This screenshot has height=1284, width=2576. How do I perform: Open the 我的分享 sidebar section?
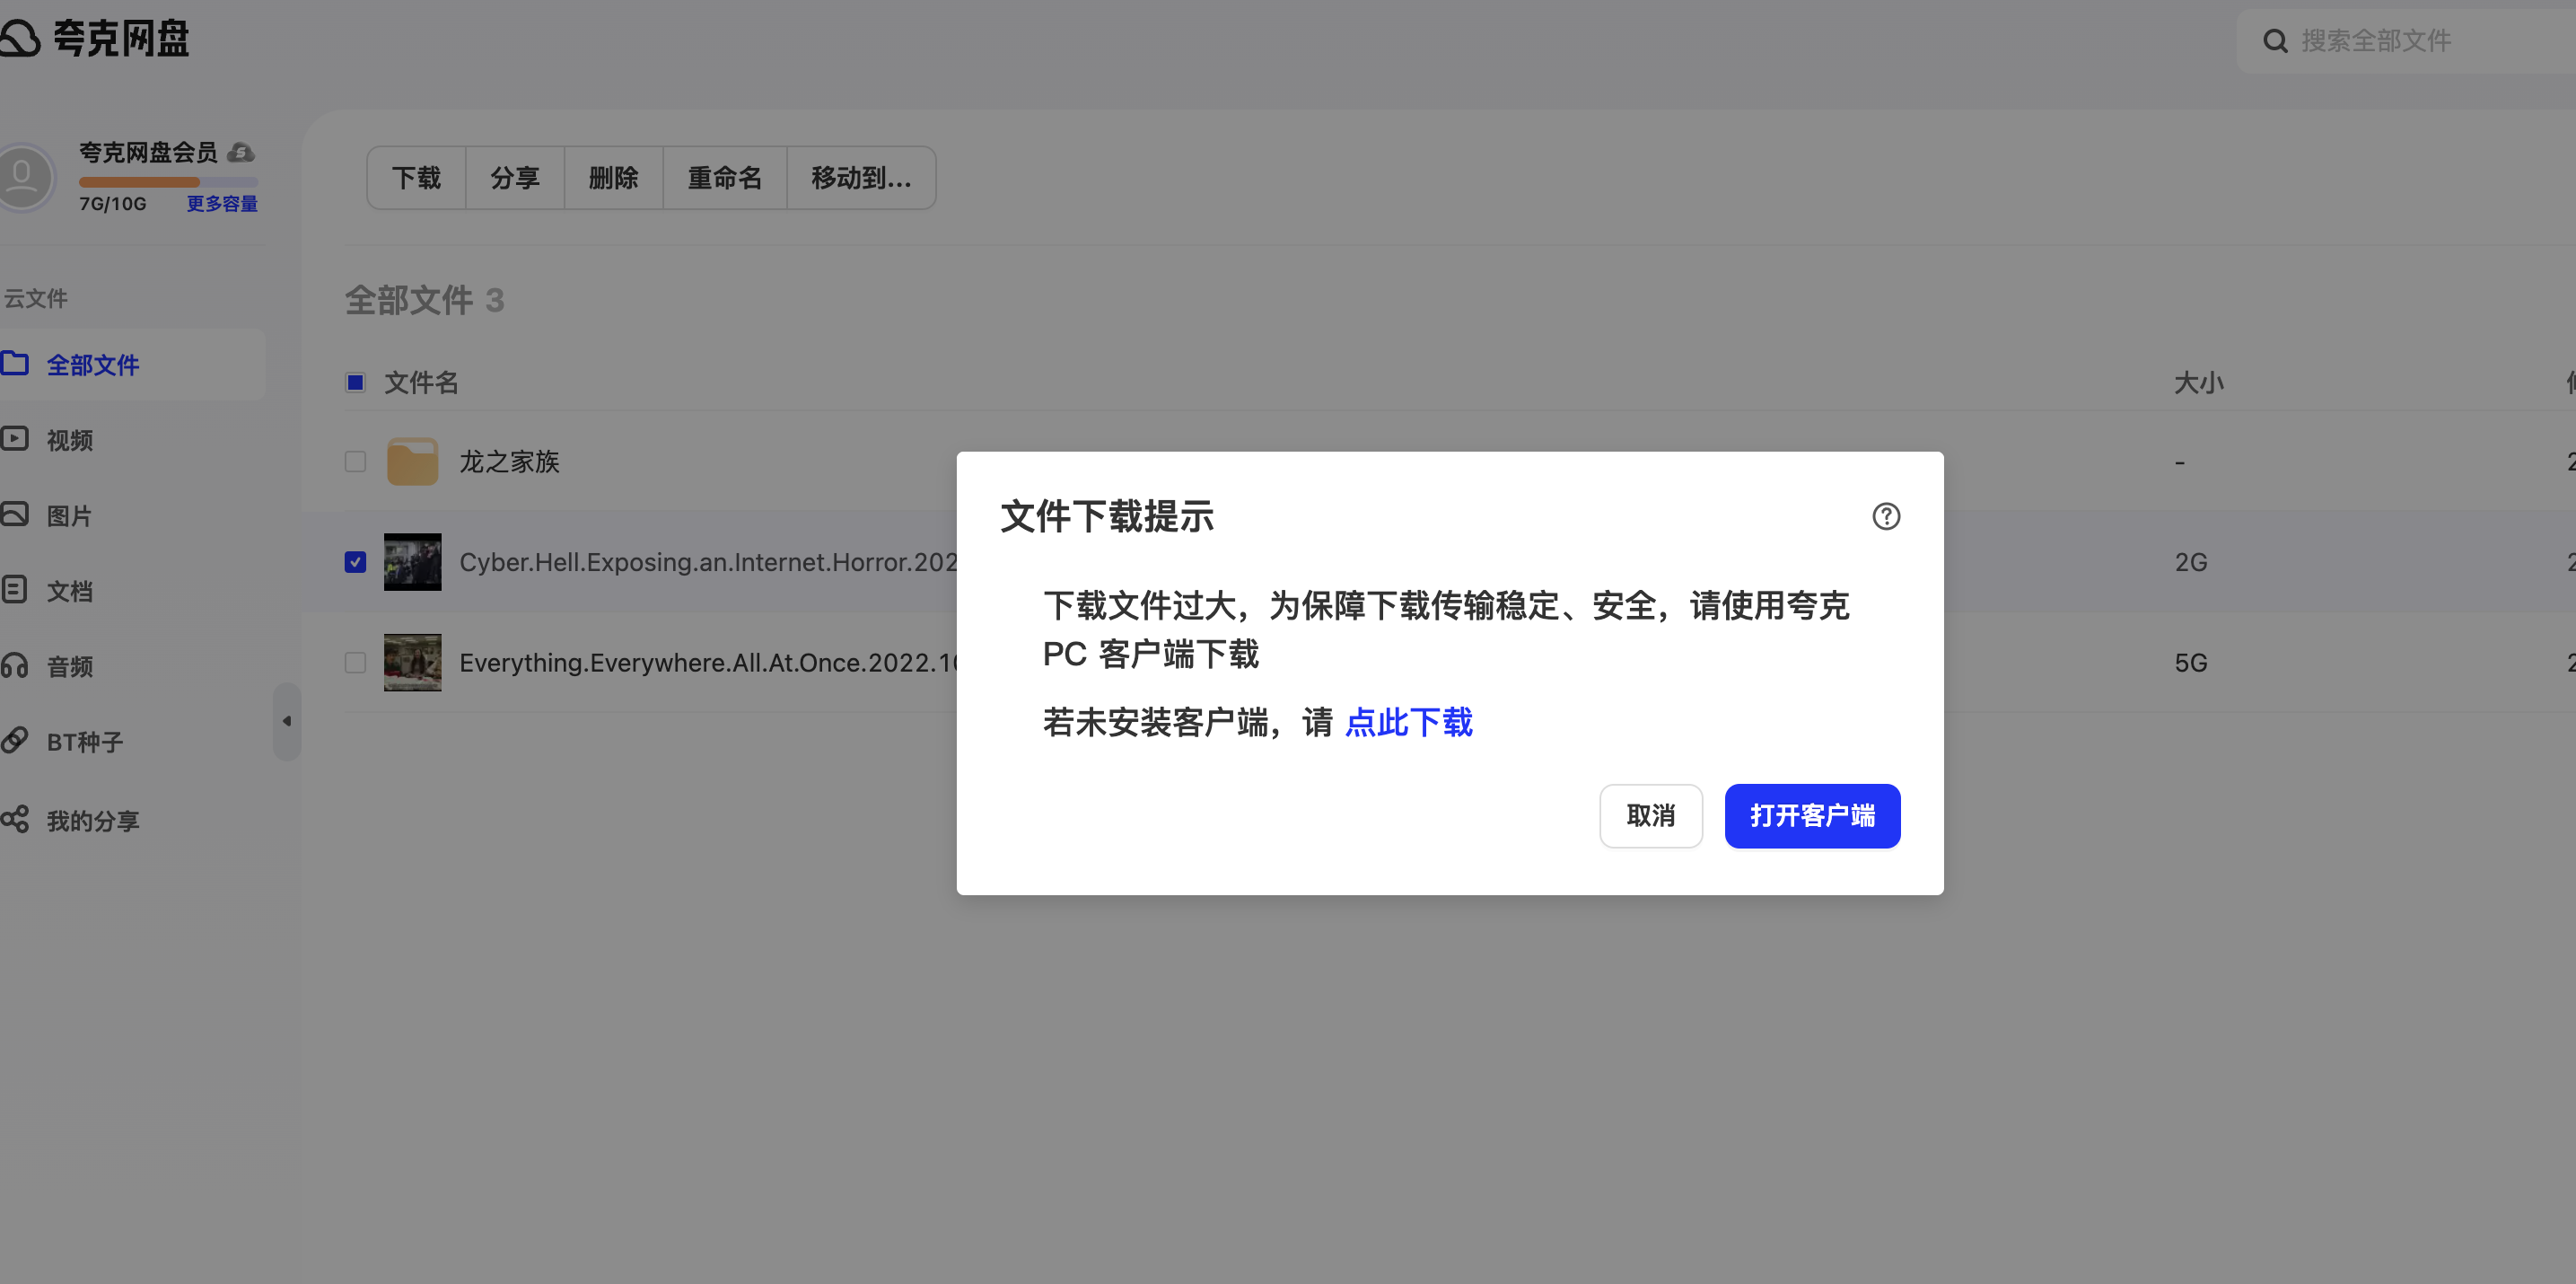coord(132,821)
